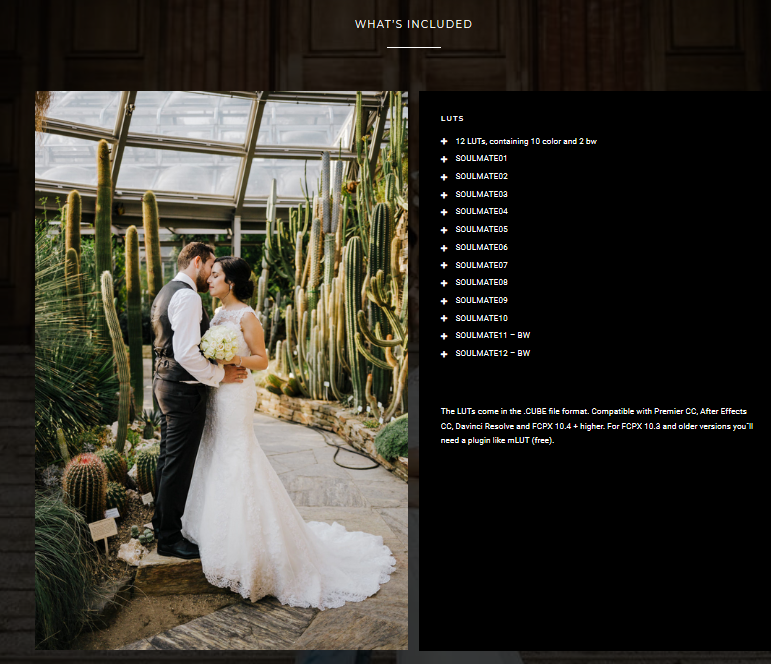Screen dimensions: 771x664
Task: Expand the "12 LUTs, containing 10 color" plus icon
Action: click(444, 142)
